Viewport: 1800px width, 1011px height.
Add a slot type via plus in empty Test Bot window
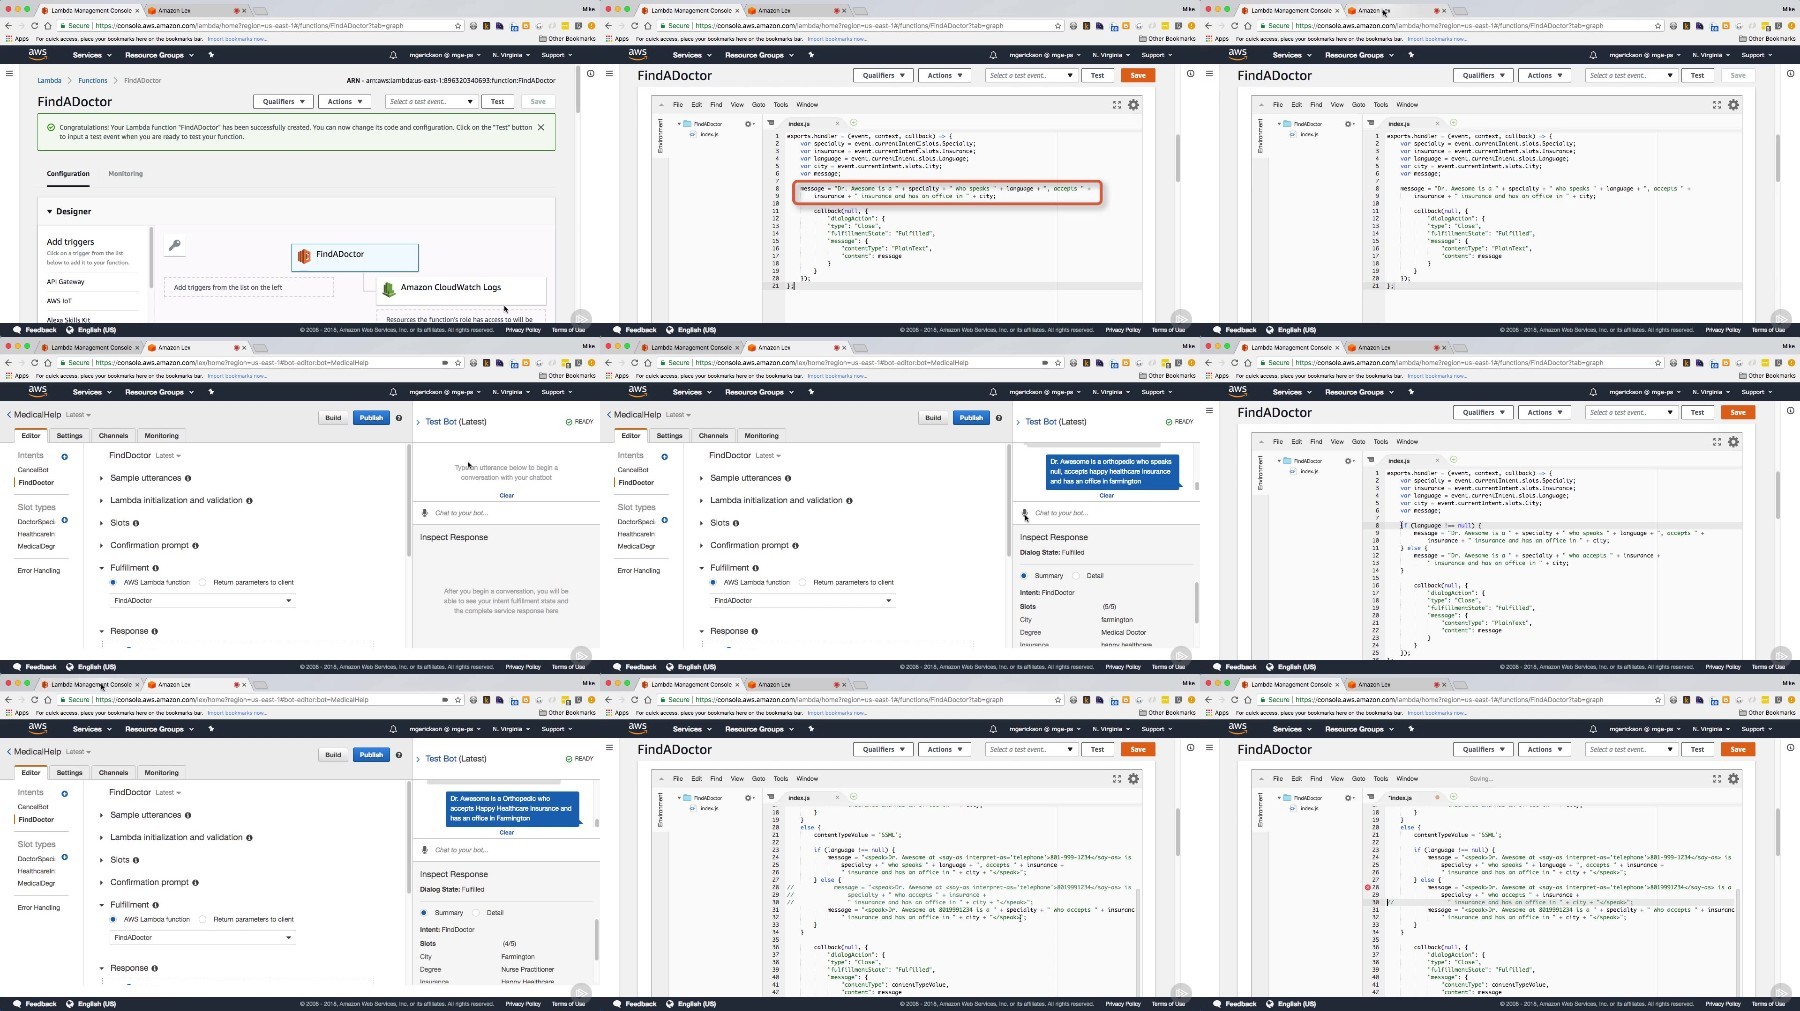[65, 520]
